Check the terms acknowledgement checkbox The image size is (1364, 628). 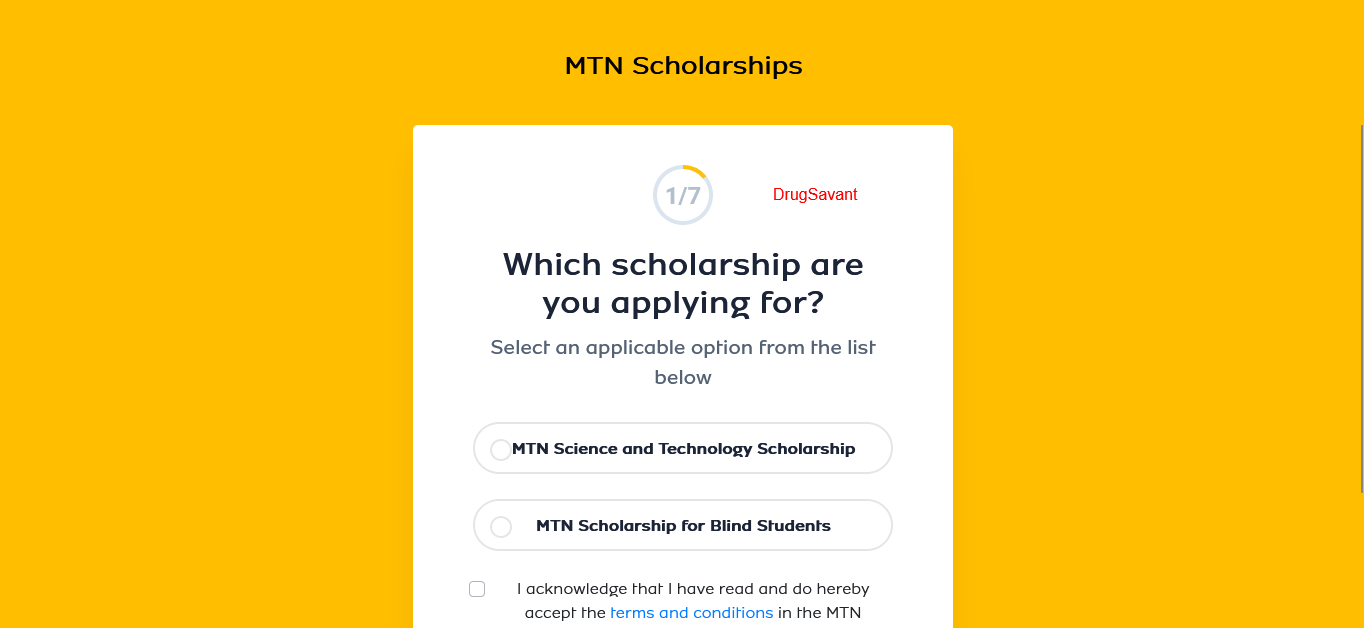[477, 589]
